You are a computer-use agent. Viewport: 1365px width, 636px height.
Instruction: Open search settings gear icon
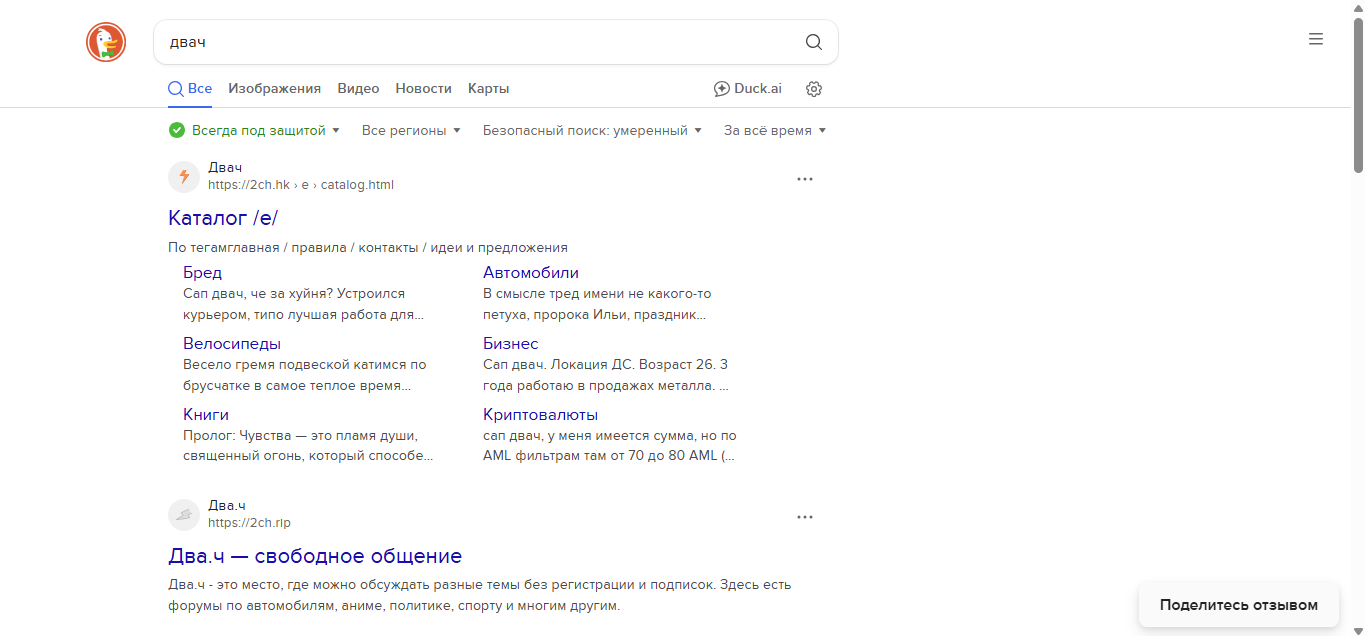(814, 89)
